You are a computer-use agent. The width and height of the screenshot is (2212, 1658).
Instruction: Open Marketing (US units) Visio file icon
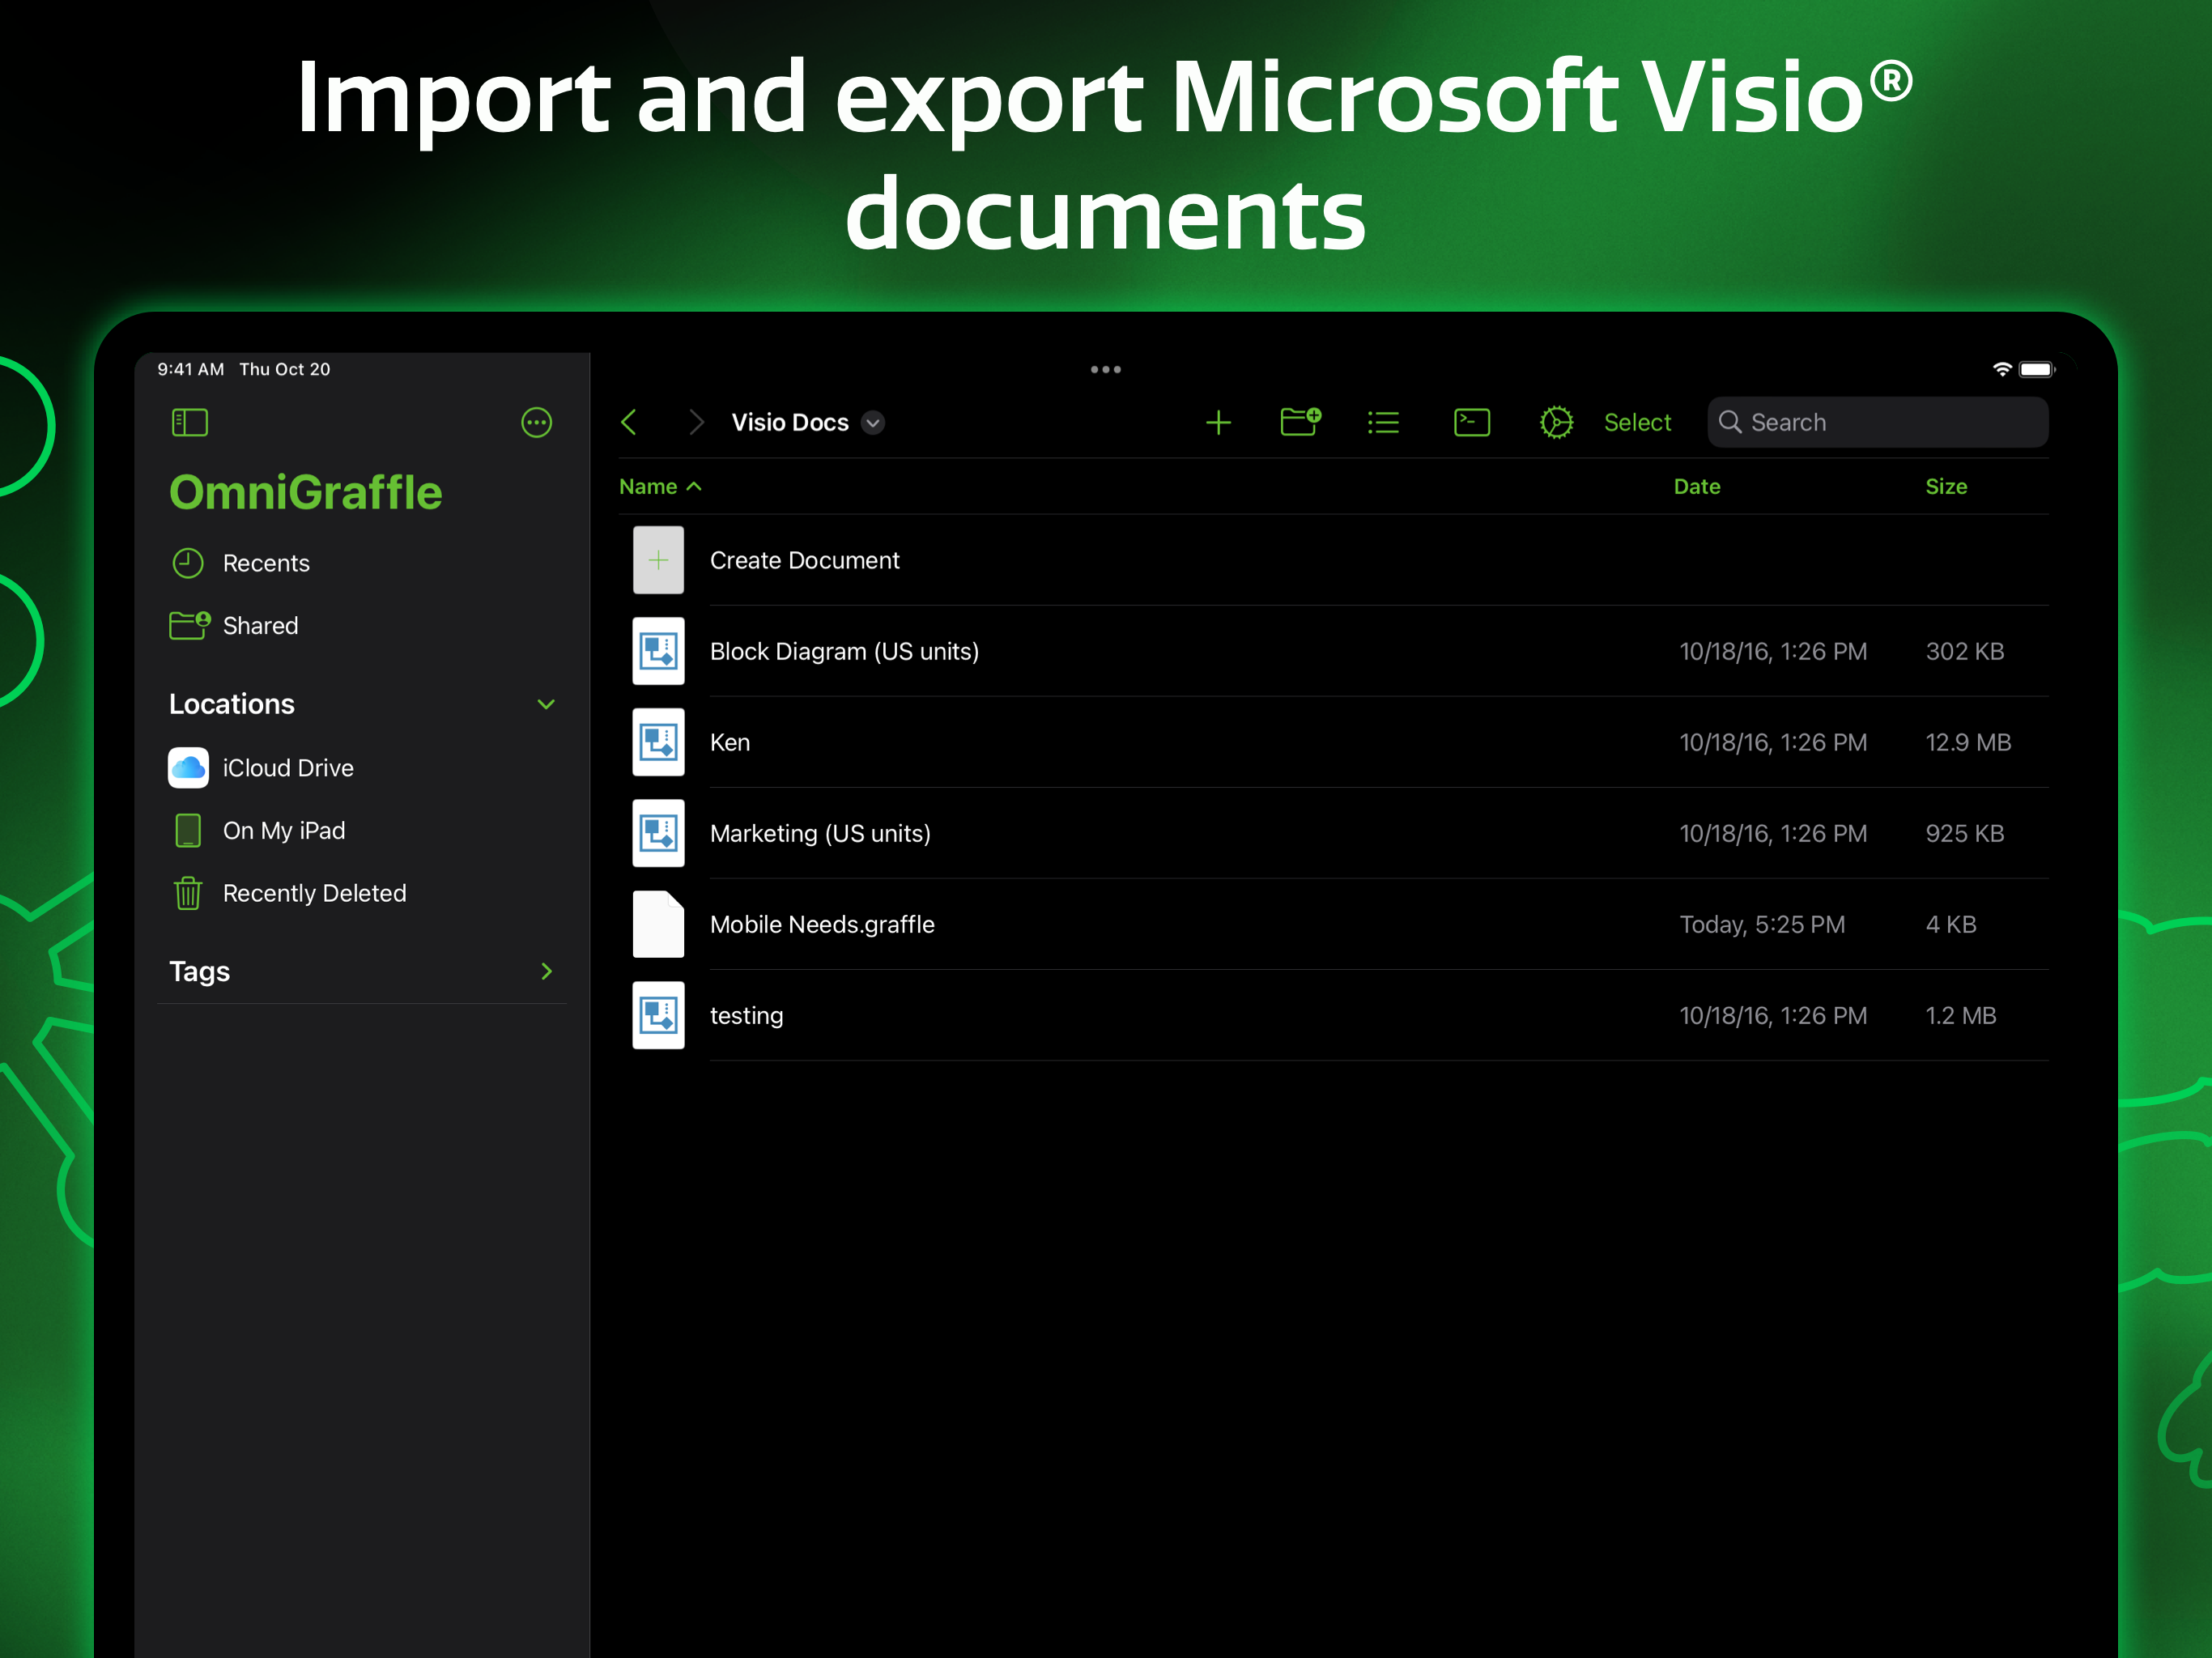point(658,833)
